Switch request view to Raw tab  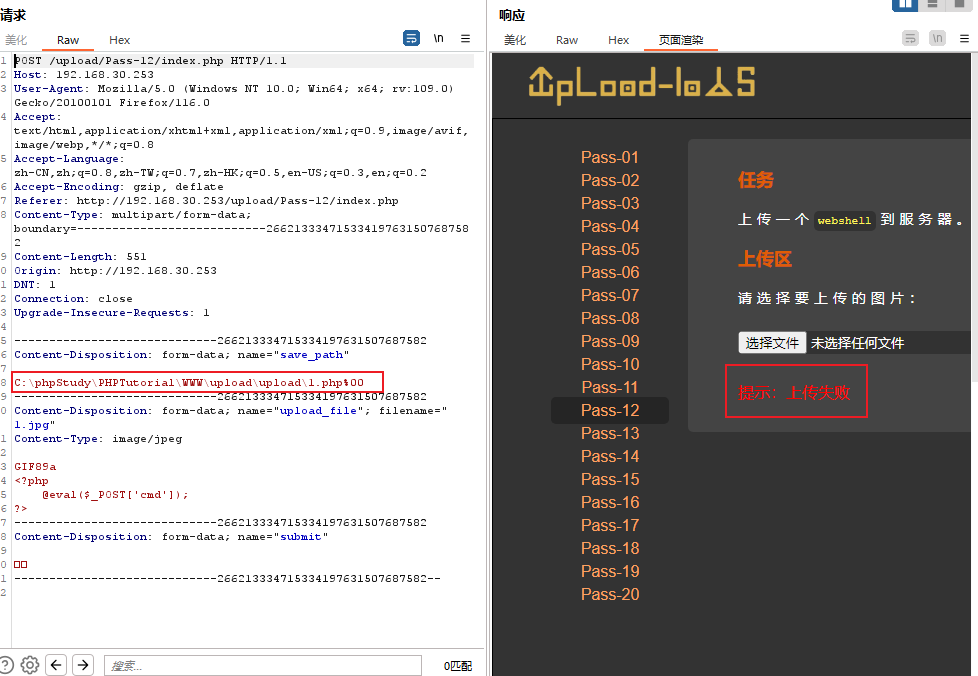[68, 40]
